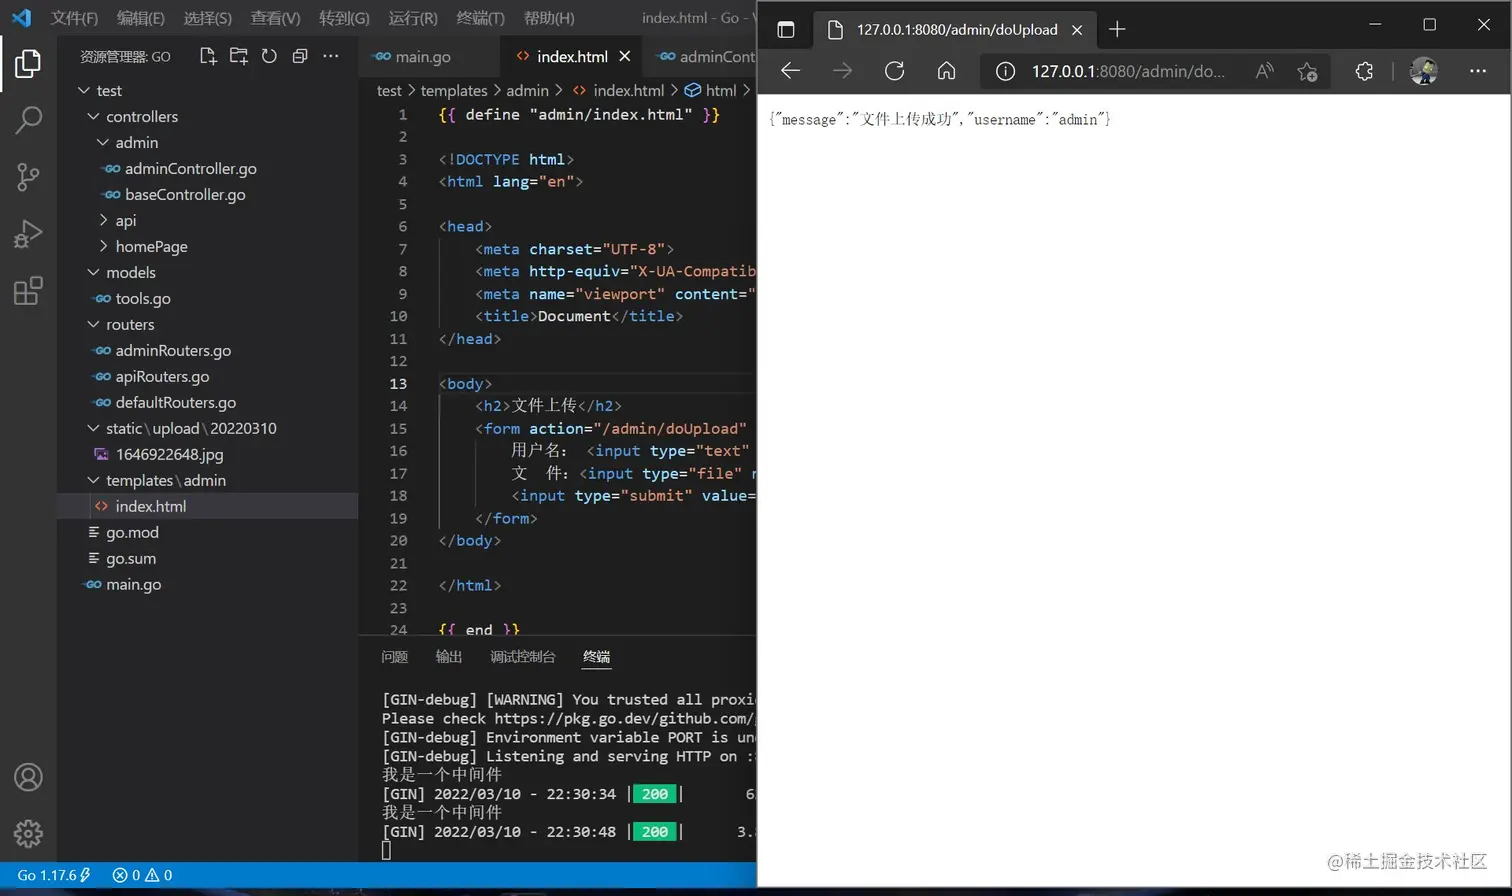Open main.go in the explorer tree
This screenshot has height=896, width=1512.
pos(207,584)
